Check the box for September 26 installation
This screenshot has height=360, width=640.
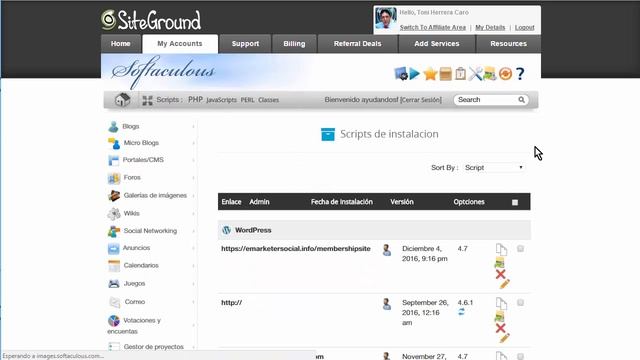click(x=520, y=302)
